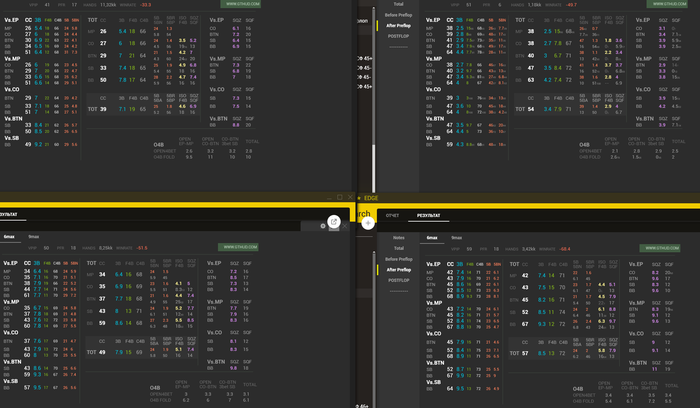Select the РЕЗУЛЬТАТ tab in the EDGE window
This screenshot has height=408, width=700.
(429, 216)
